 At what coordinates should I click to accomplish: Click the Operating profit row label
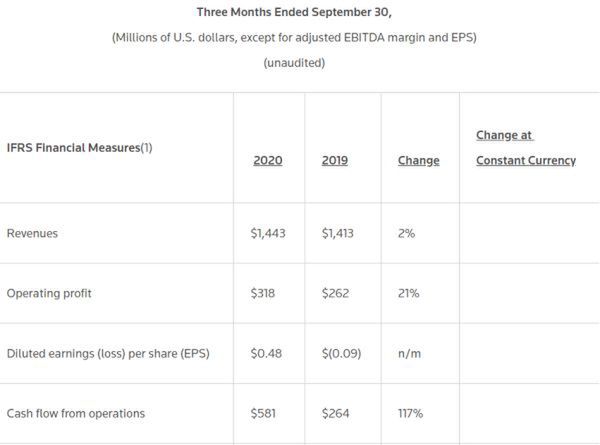pos(49,294)
